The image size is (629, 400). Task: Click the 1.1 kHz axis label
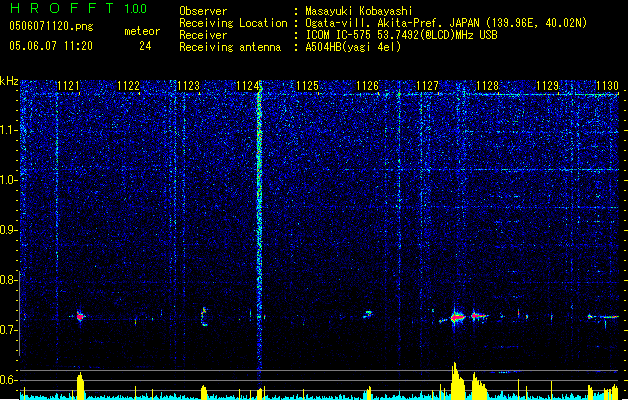pos(9,130)
